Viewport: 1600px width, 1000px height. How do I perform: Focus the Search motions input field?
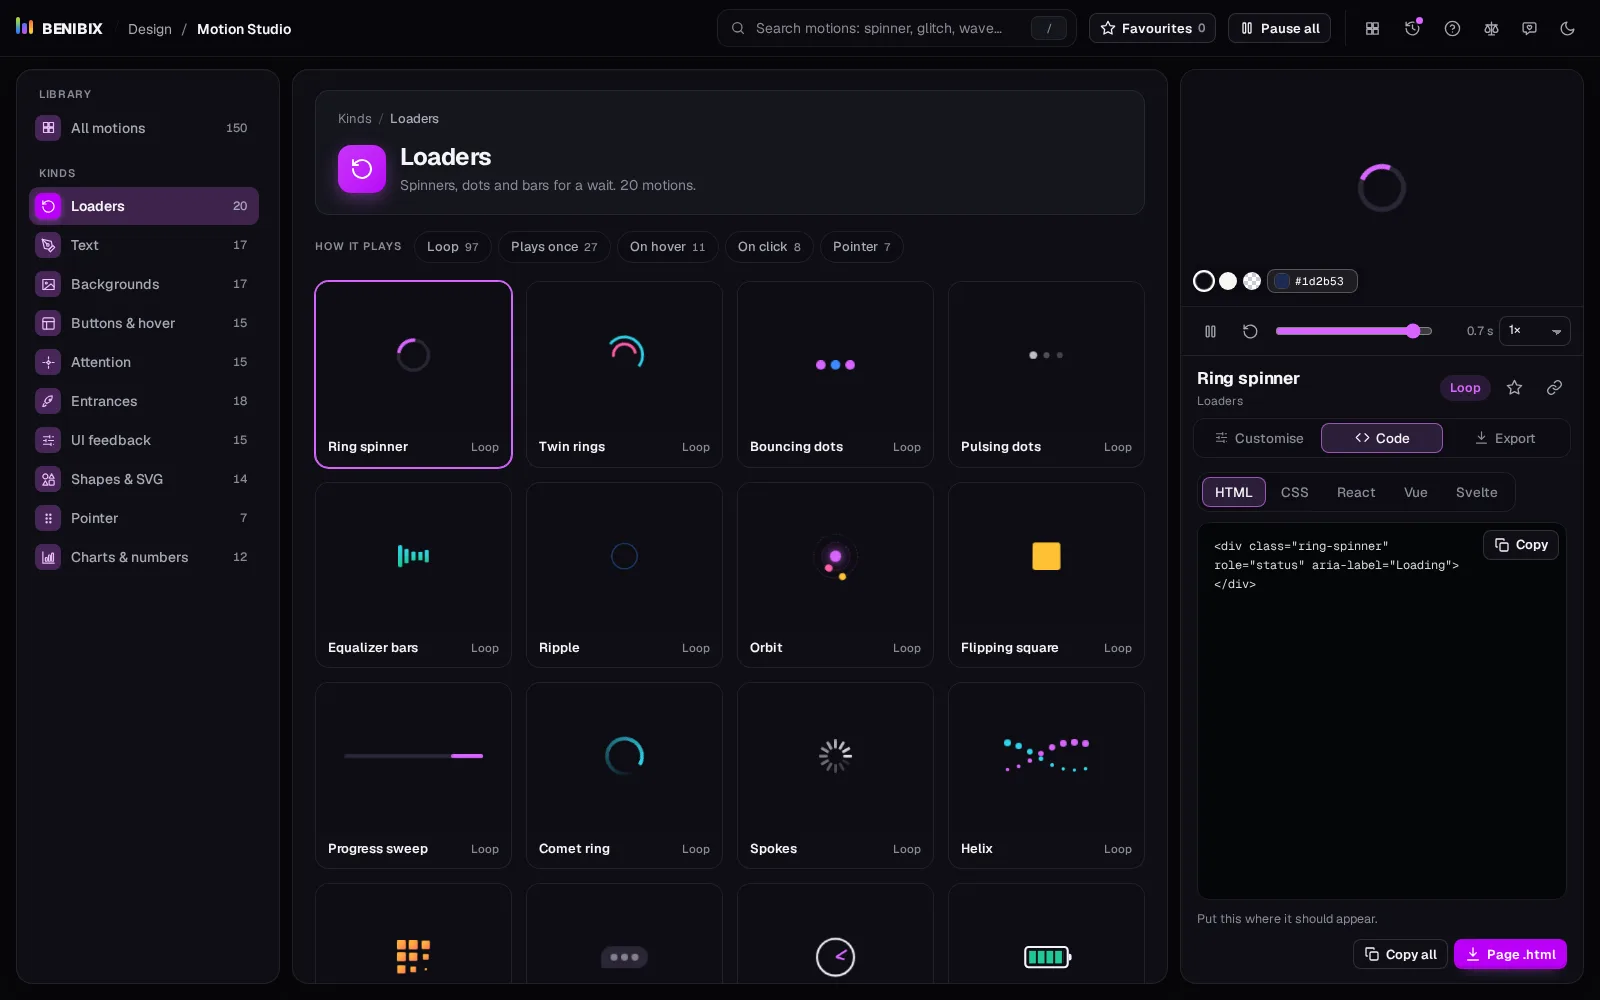pos(896,28)
